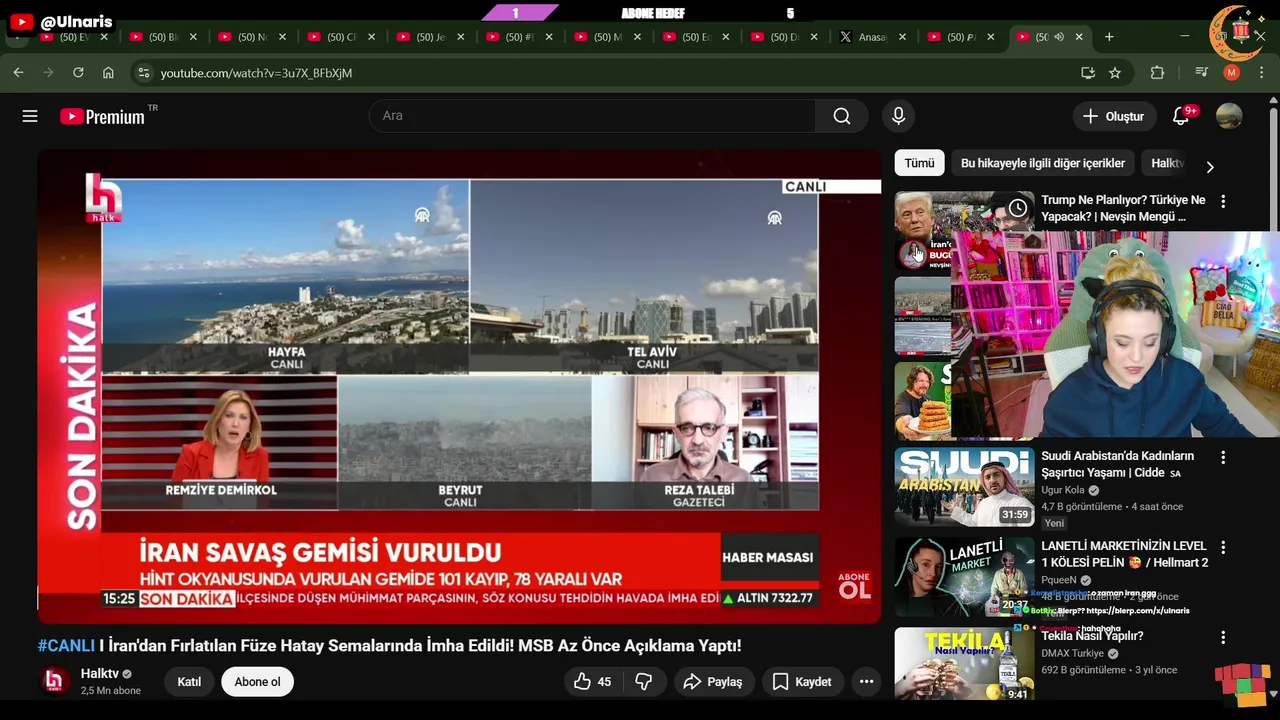Open the account avatar menu in YouTube
This screenshot has height=720, width=1280.
tap(1229, 116)
